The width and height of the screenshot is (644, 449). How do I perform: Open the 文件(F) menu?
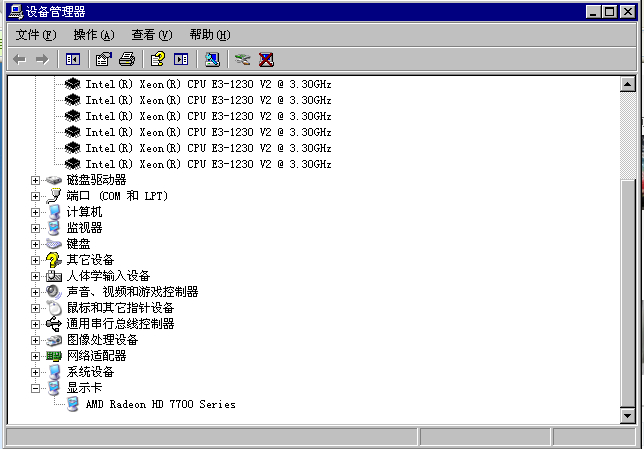tap(36, 35)
